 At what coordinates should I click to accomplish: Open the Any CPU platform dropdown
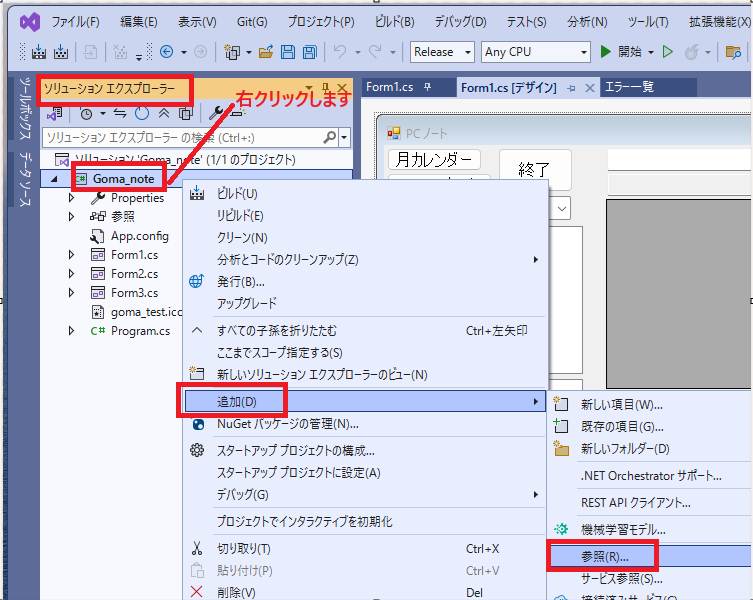click(536, 52)
